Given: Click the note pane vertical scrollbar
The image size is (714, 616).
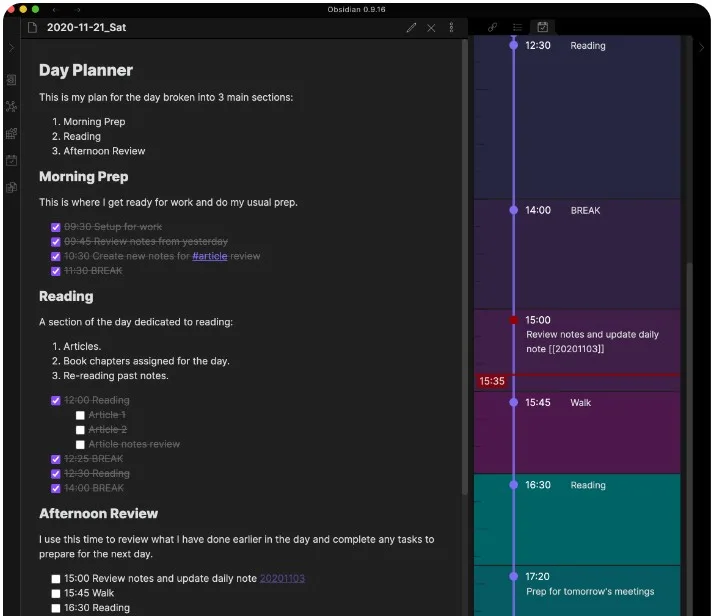Looking at the screenshot, I should (x=464, y=267).
